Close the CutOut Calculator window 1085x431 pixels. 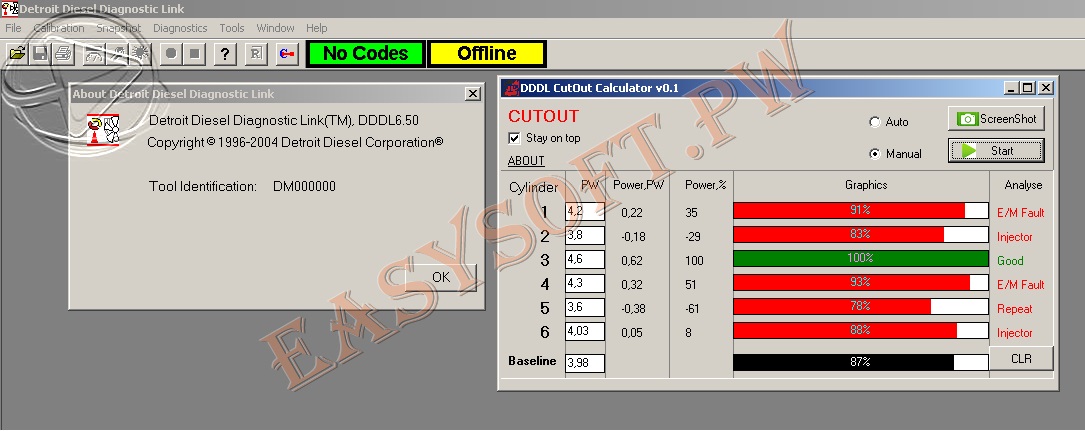tap(1046, 88)
